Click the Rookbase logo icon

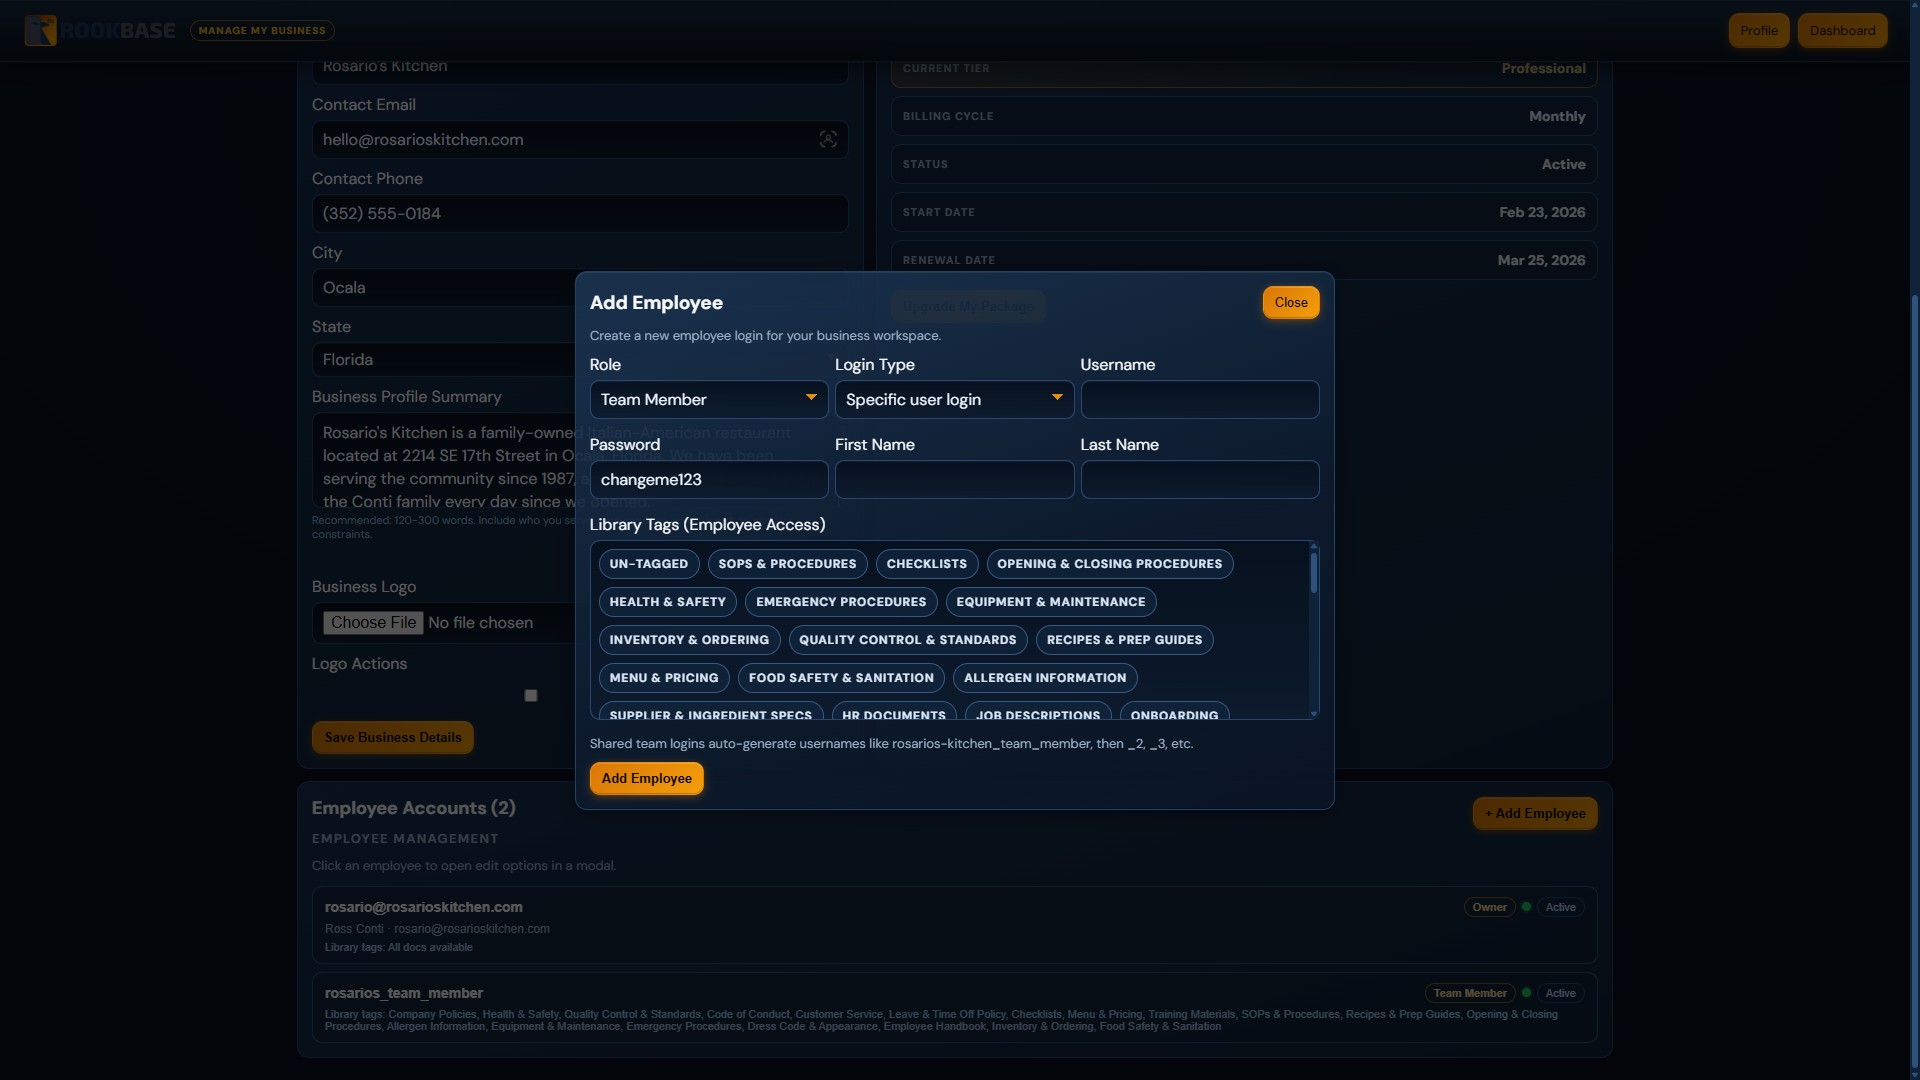40,30
